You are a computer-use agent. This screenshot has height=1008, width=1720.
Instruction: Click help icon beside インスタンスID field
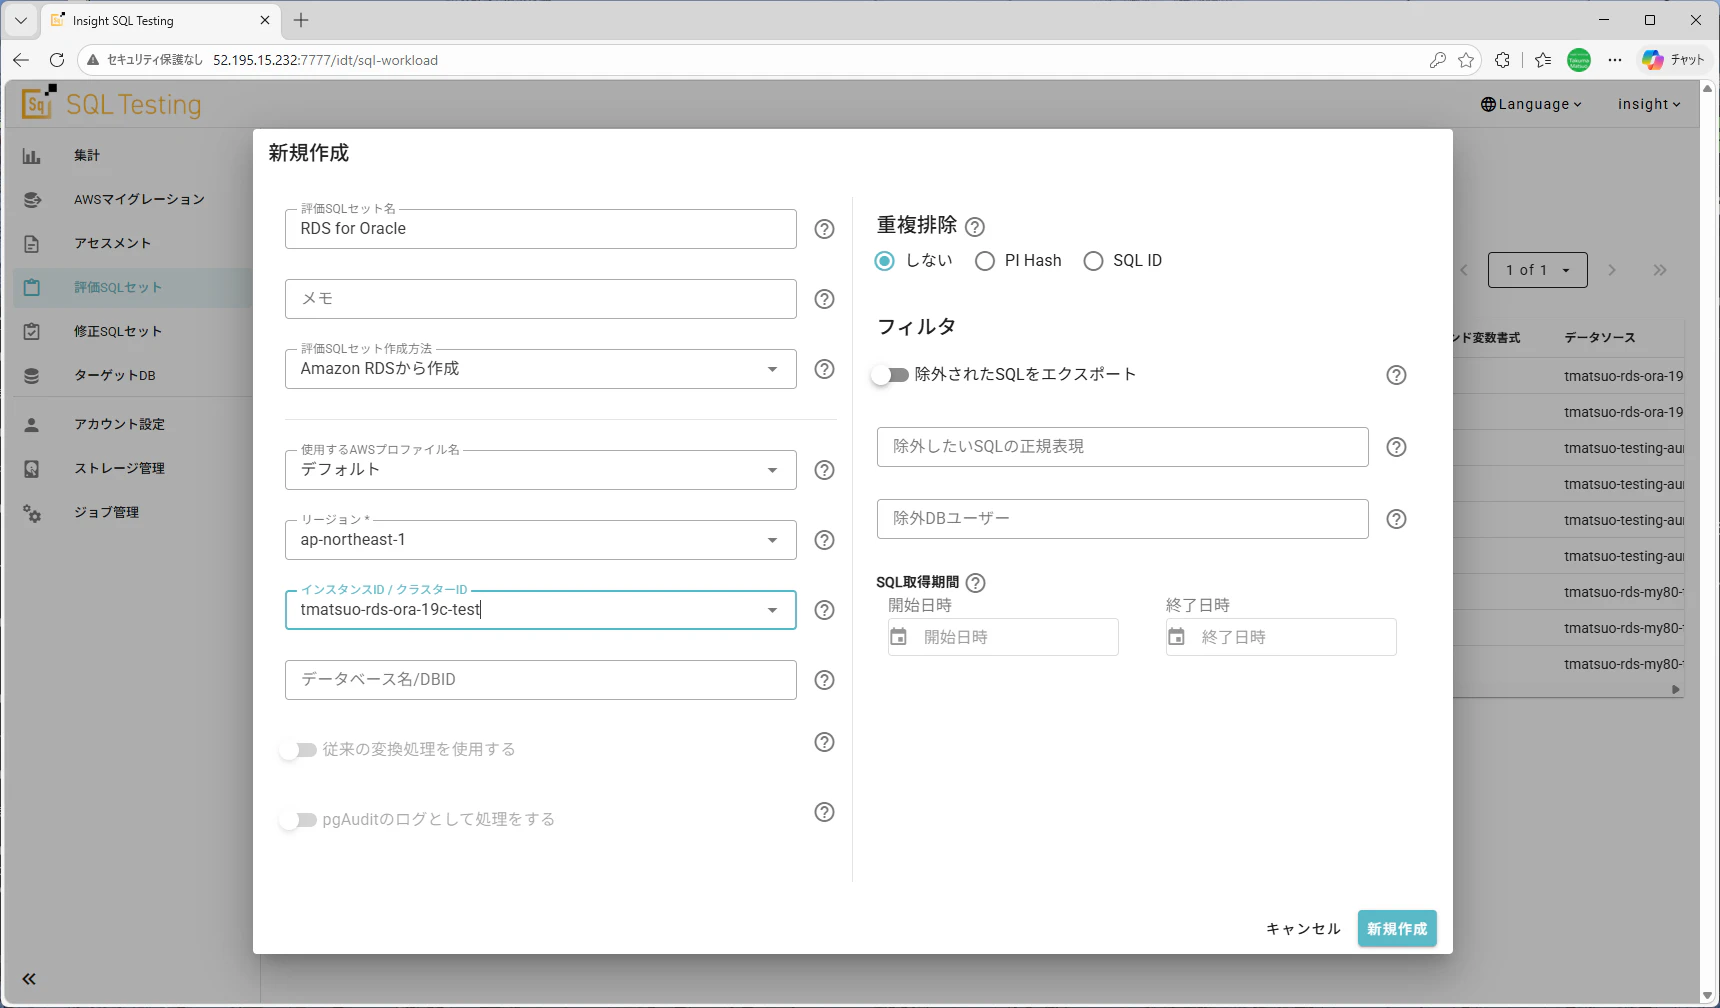(x=824, y=610)
